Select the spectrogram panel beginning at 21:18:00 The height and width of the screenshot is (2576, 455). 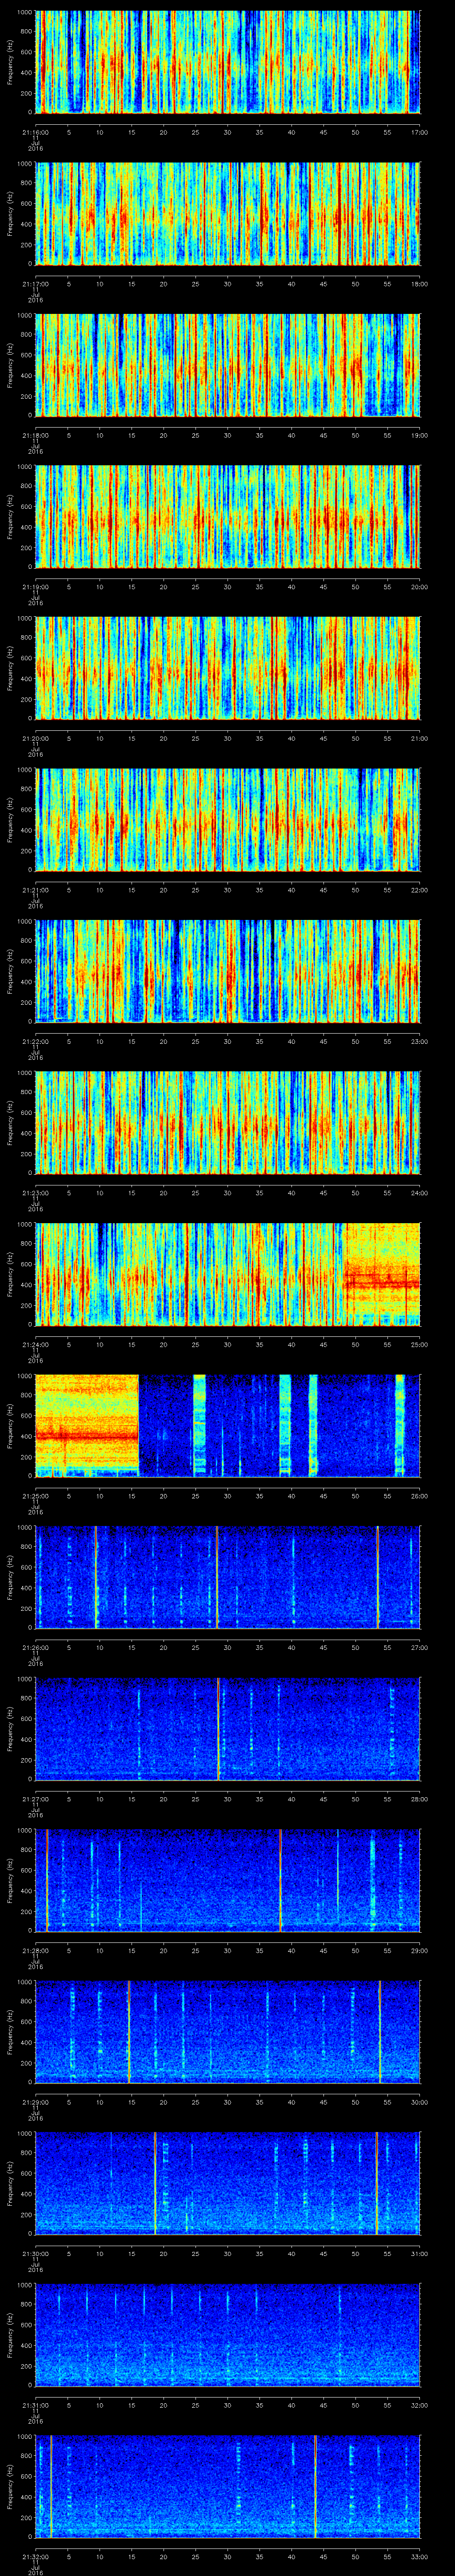pos(228,365)
